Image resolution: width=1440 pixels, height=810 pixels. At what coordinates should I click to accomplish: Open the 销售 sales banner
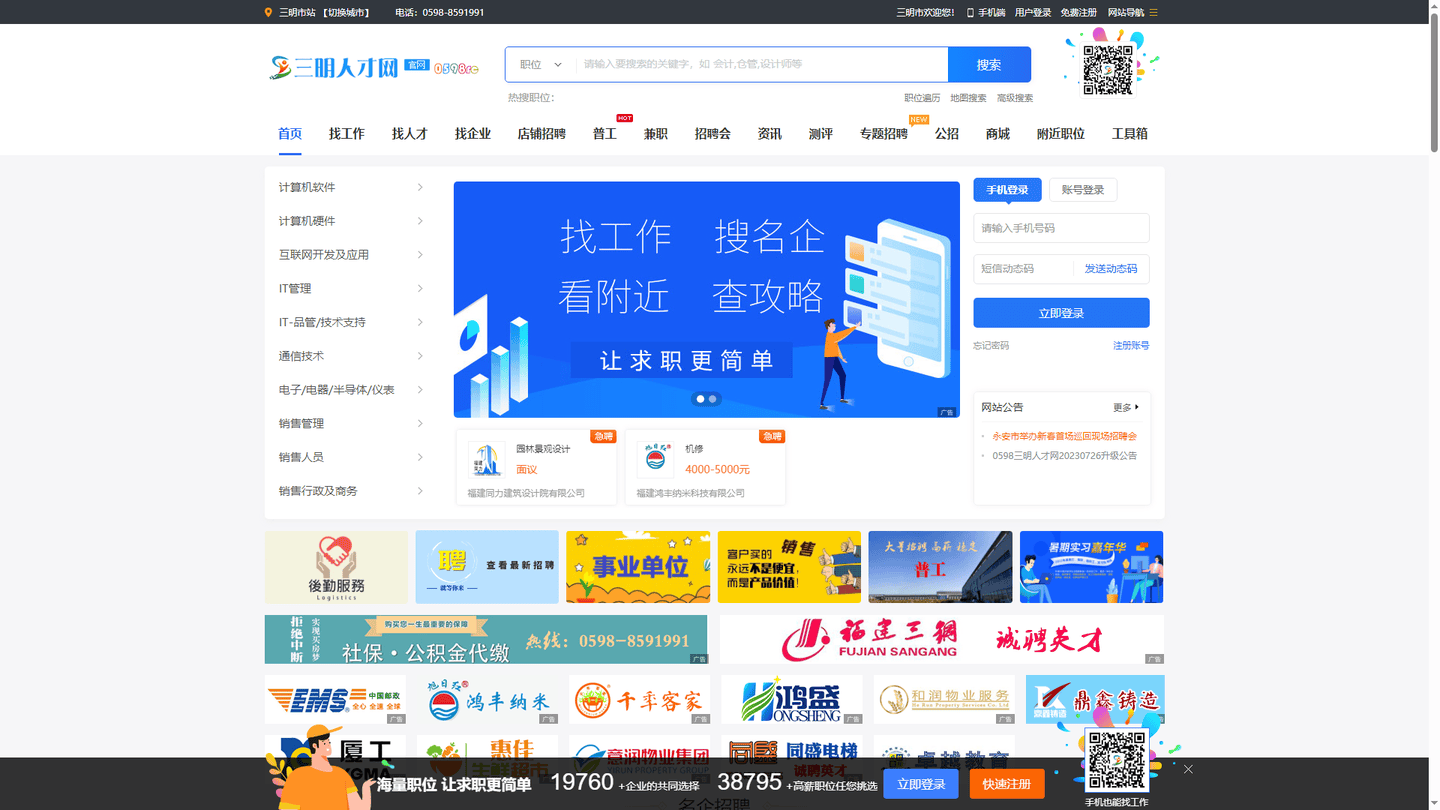[x=789, y=567]
